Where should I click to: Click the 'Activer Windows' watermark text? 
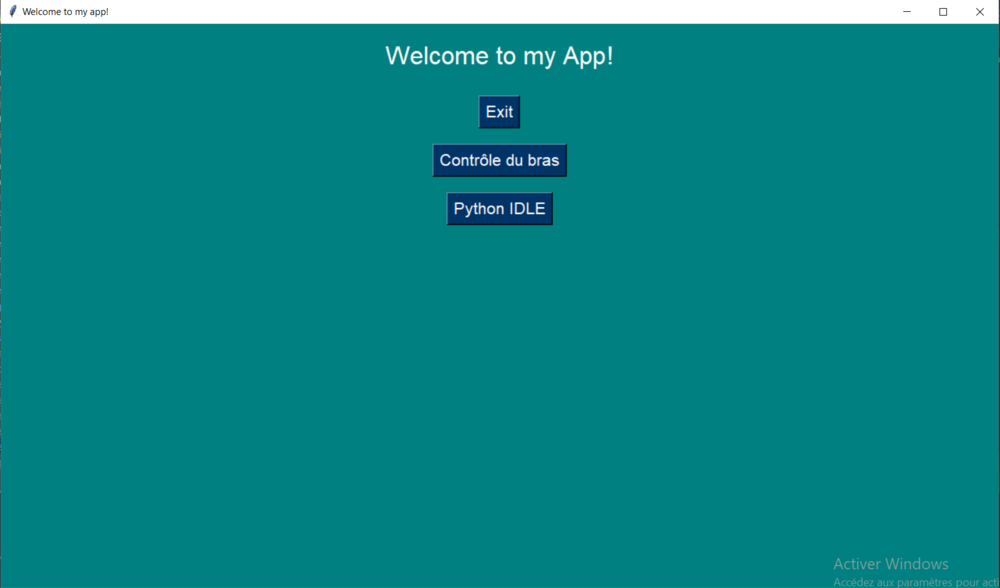pos(890,564)
